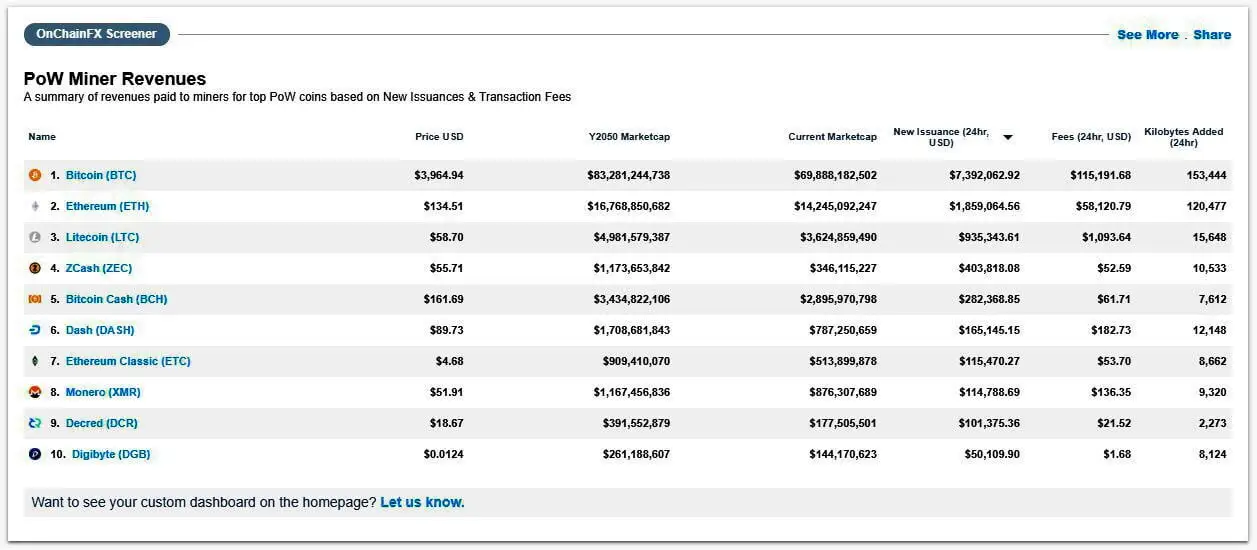Click the Monero coin icon

(35, 392)
